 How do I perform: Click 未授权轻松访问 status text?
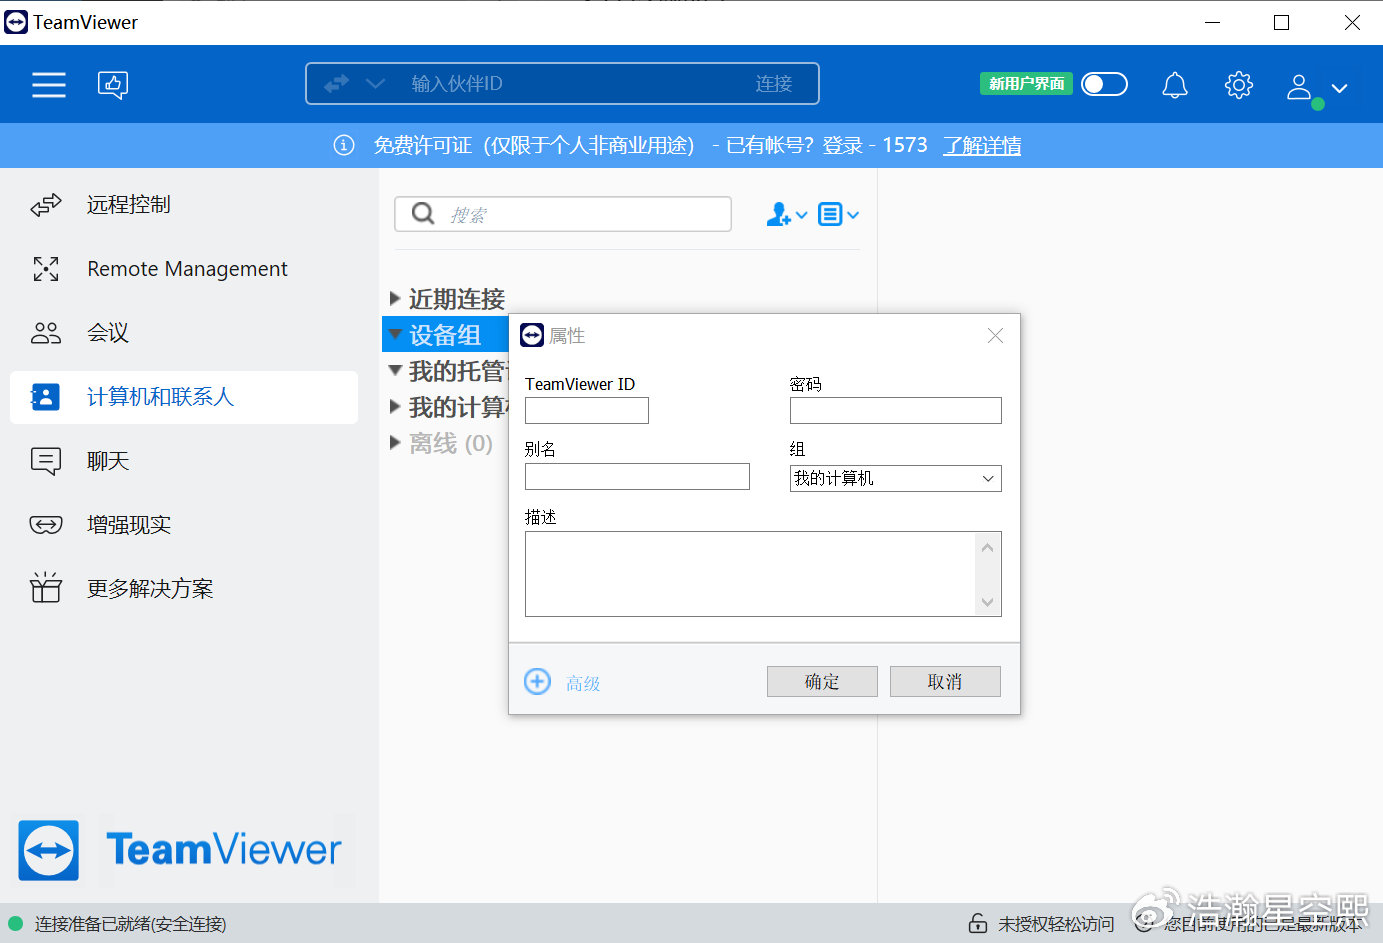(1056, 924)
